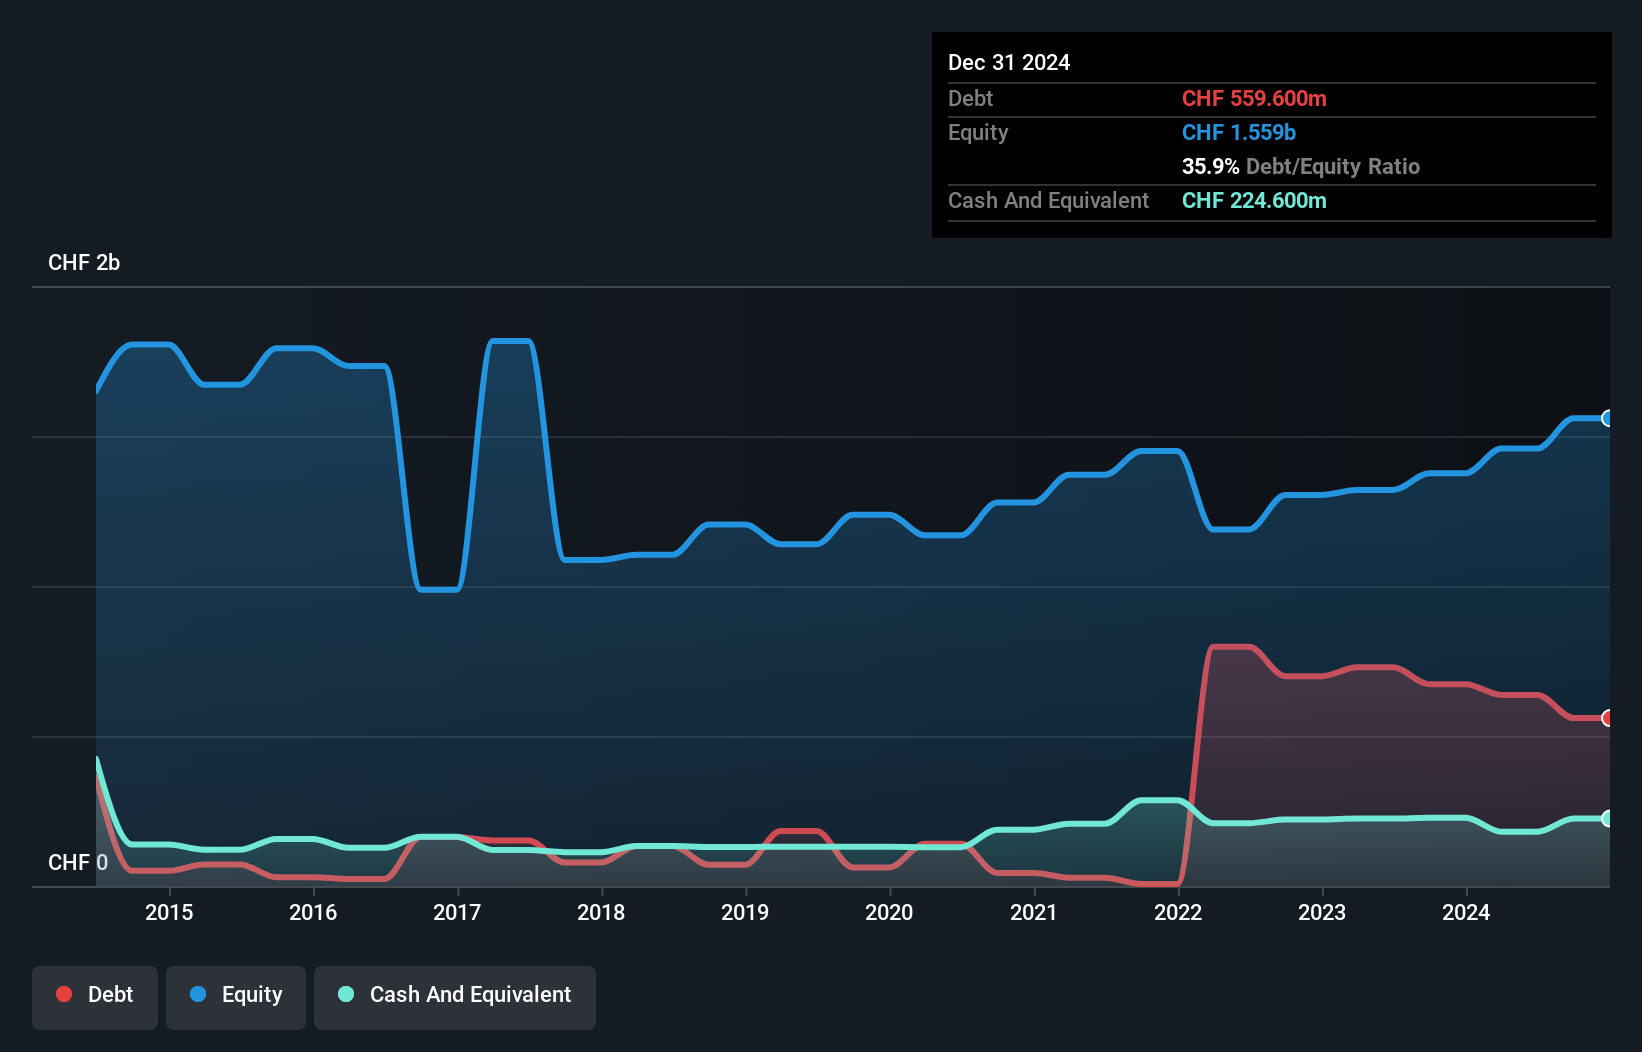
Task: Click Cash And Equivalent label in tooltip
Action: [1048, 200]
